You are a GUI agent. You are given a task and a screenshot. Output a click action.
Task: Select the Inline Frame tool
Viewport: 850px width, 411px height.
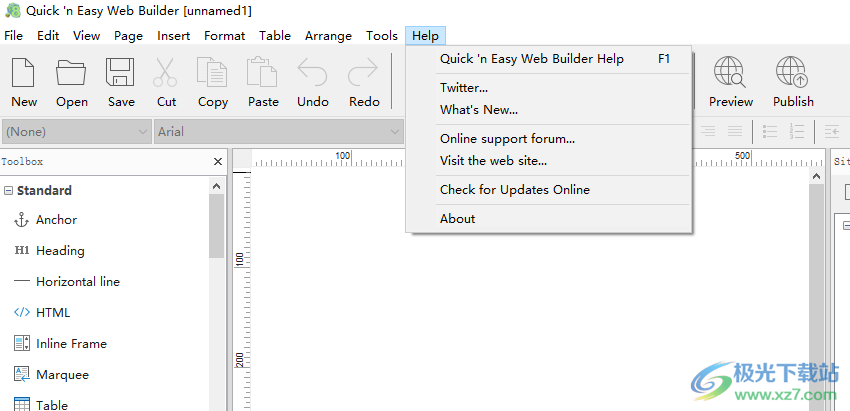click(60, 343)
